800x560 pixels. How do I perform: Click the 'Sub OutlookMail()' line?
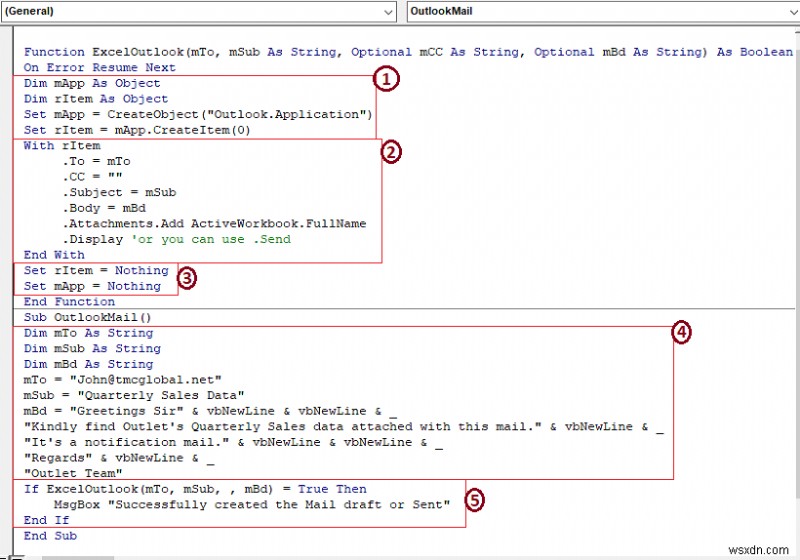88,317
